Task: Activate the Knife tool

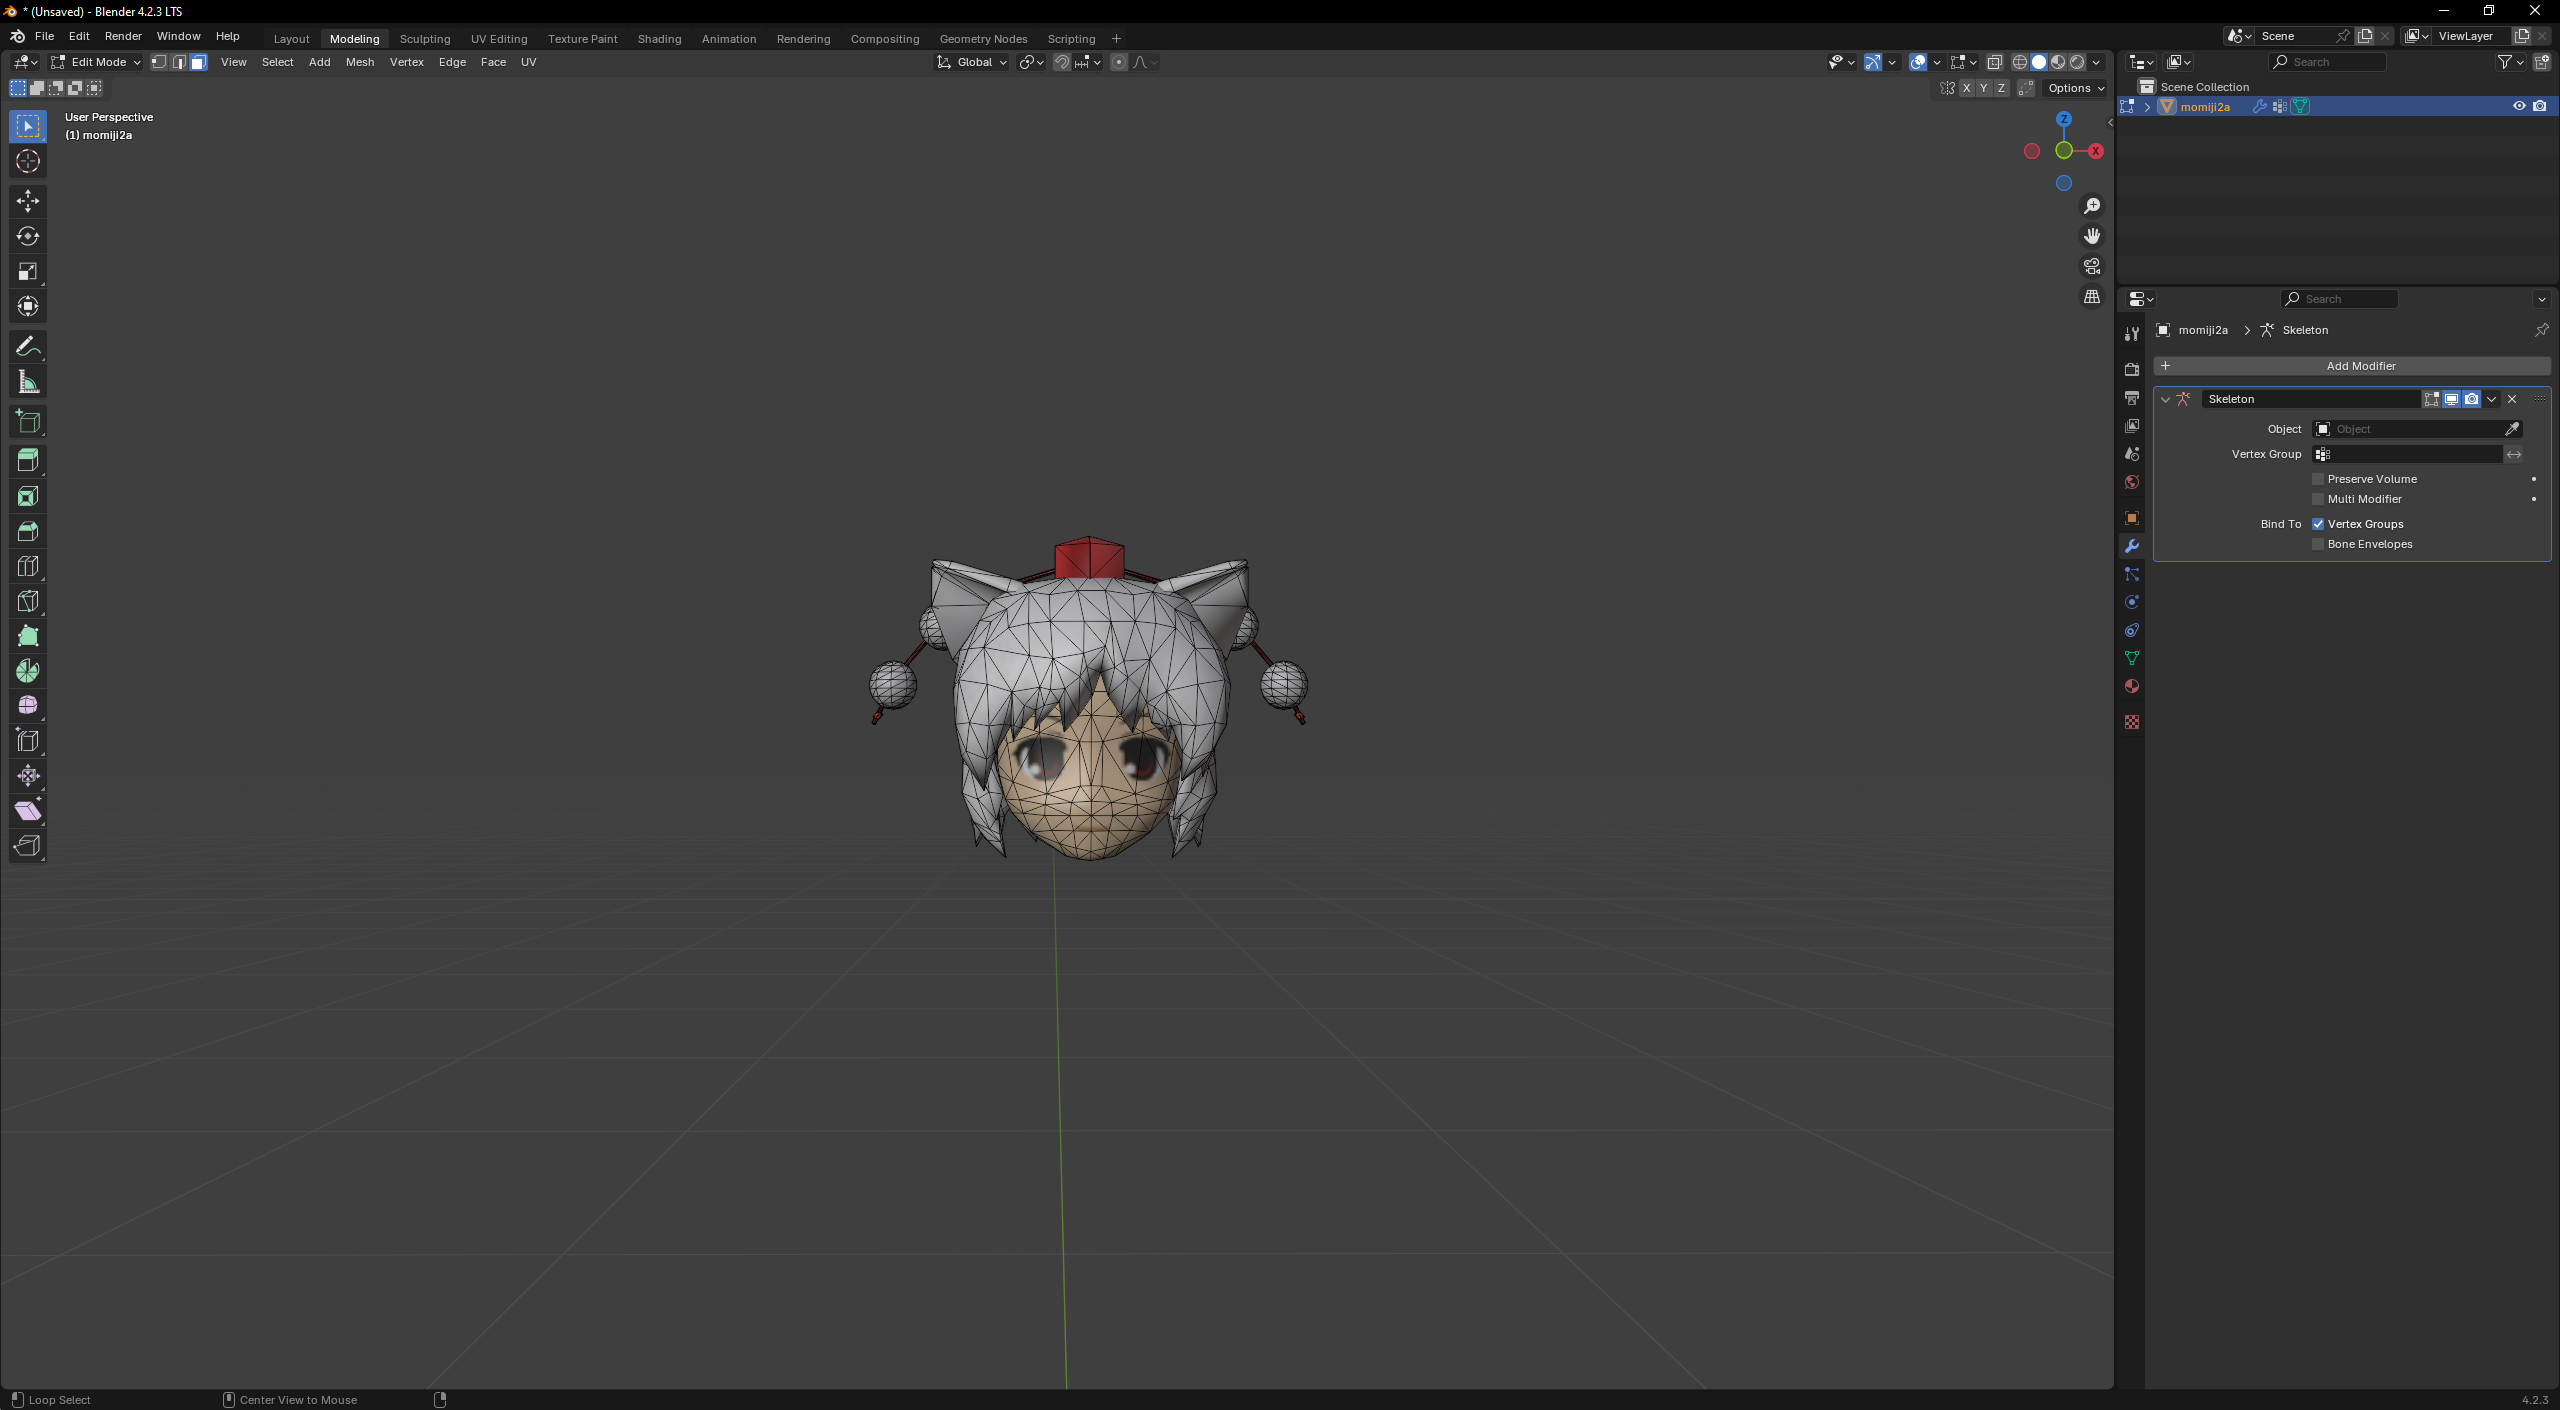Action: pos(28,601)
